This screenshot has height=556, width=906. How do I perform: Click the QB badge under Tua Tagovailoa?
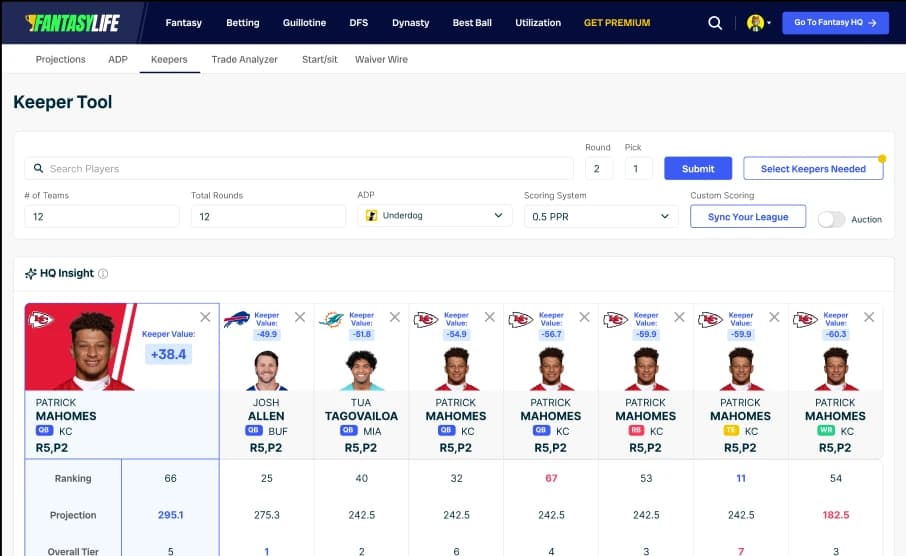click(x=348, y=431)
